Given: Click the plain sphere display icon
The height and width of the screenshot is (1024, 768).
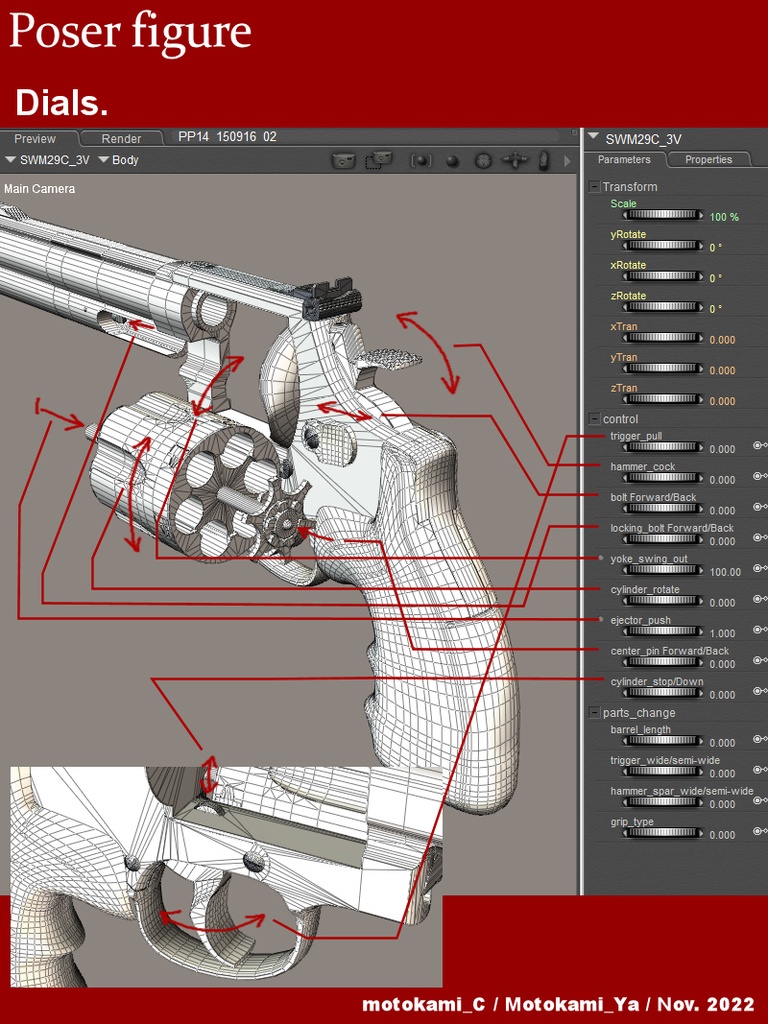Looking at the screenshot, I should point(452,161).
